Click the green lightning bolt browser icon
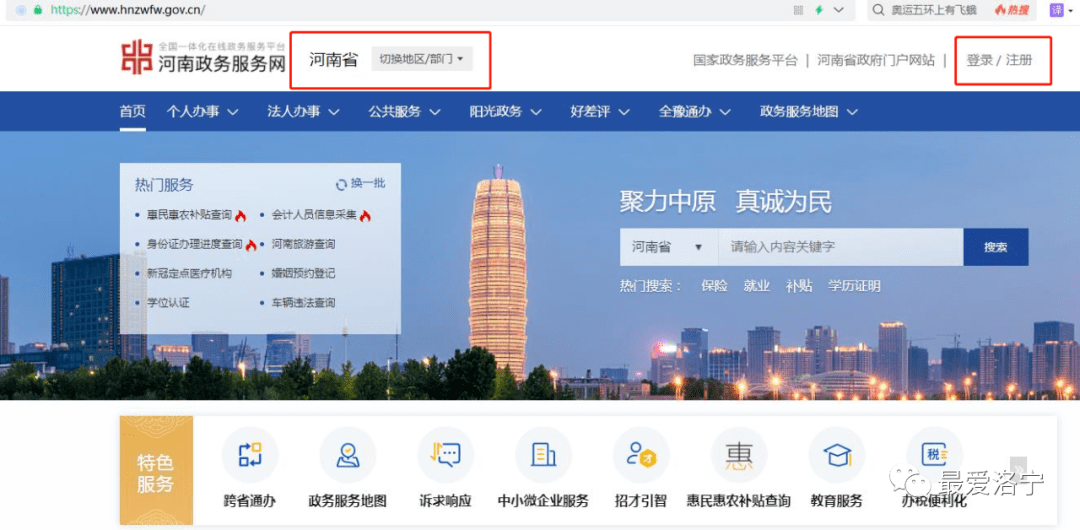The height and width of the screenshot is (530, 1080). coord(819,10)
